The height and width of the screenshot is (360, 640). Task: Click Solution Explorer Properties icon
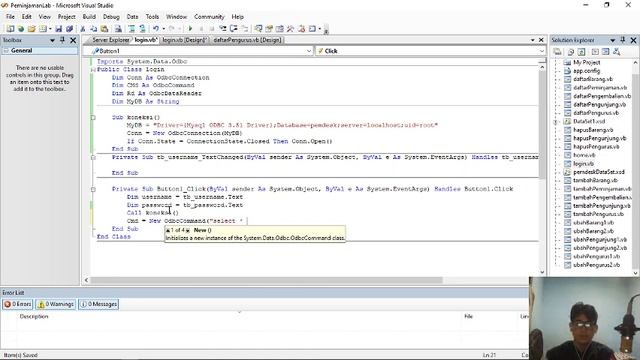(x=558, y=52)
